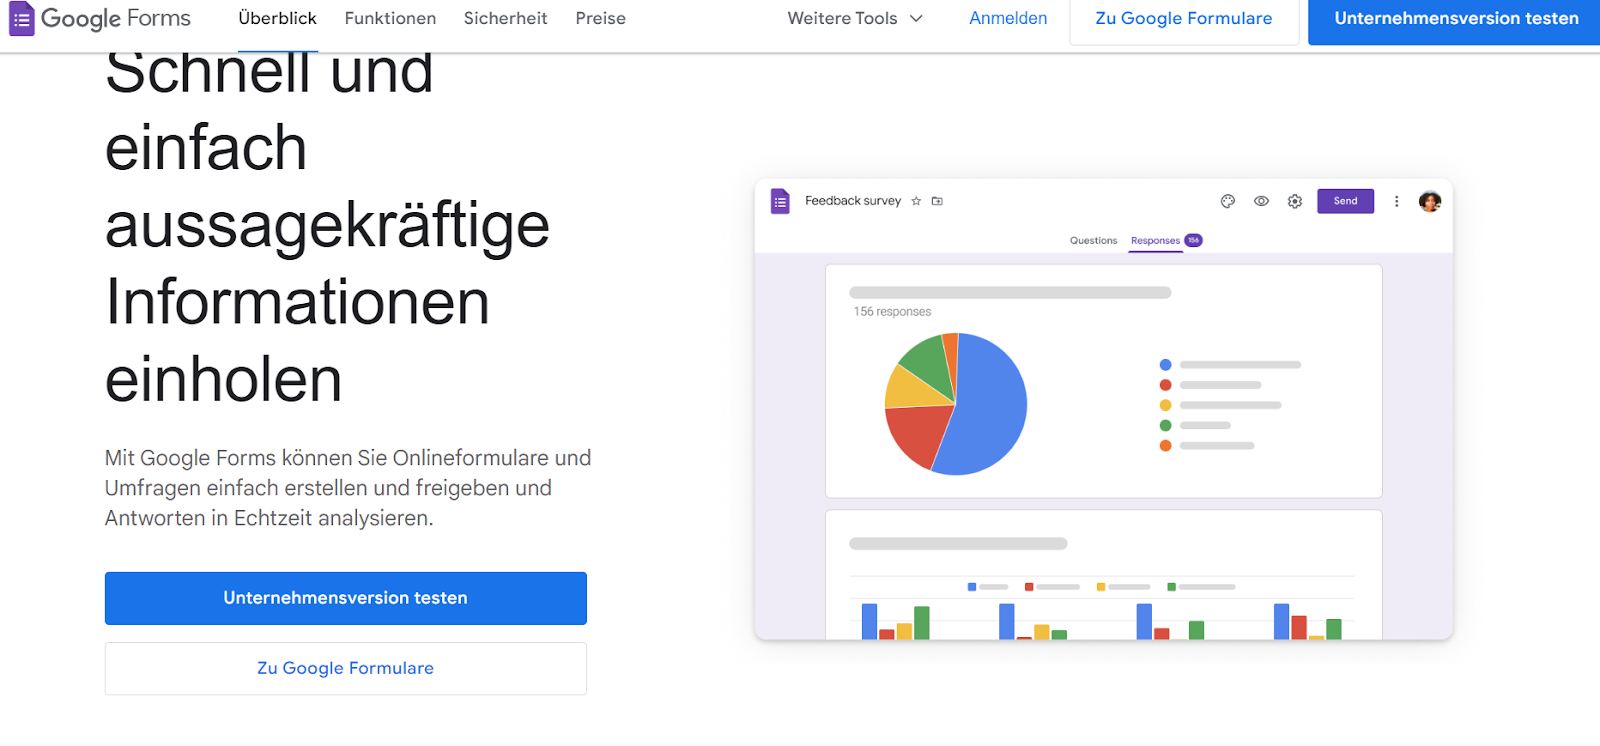Screen dimensions: 1600x746
Task: Click the purple Send button
Action: 1345,201
